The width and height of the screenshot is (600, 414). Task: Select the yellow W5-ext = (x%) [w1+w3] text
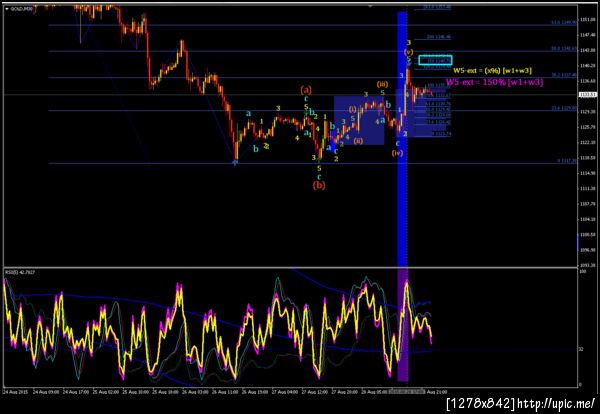(x=492, y=71)
